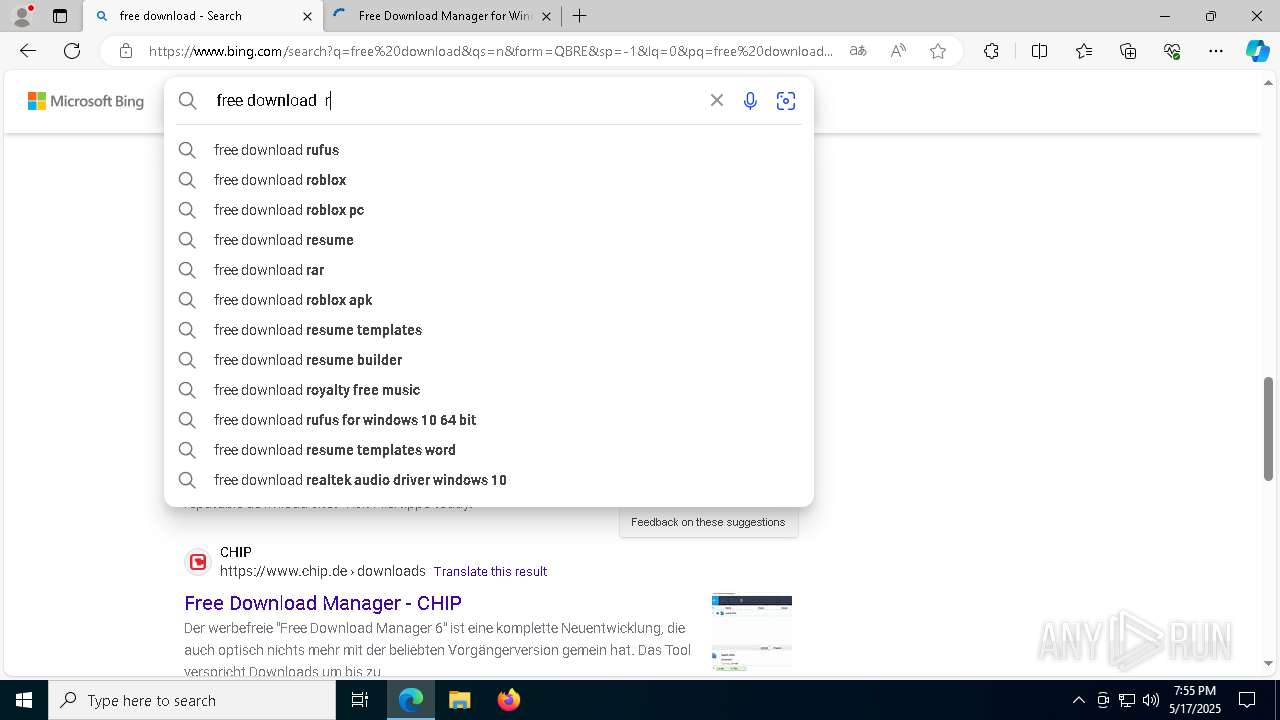View site information lock icon

click(x=125, y=51)
